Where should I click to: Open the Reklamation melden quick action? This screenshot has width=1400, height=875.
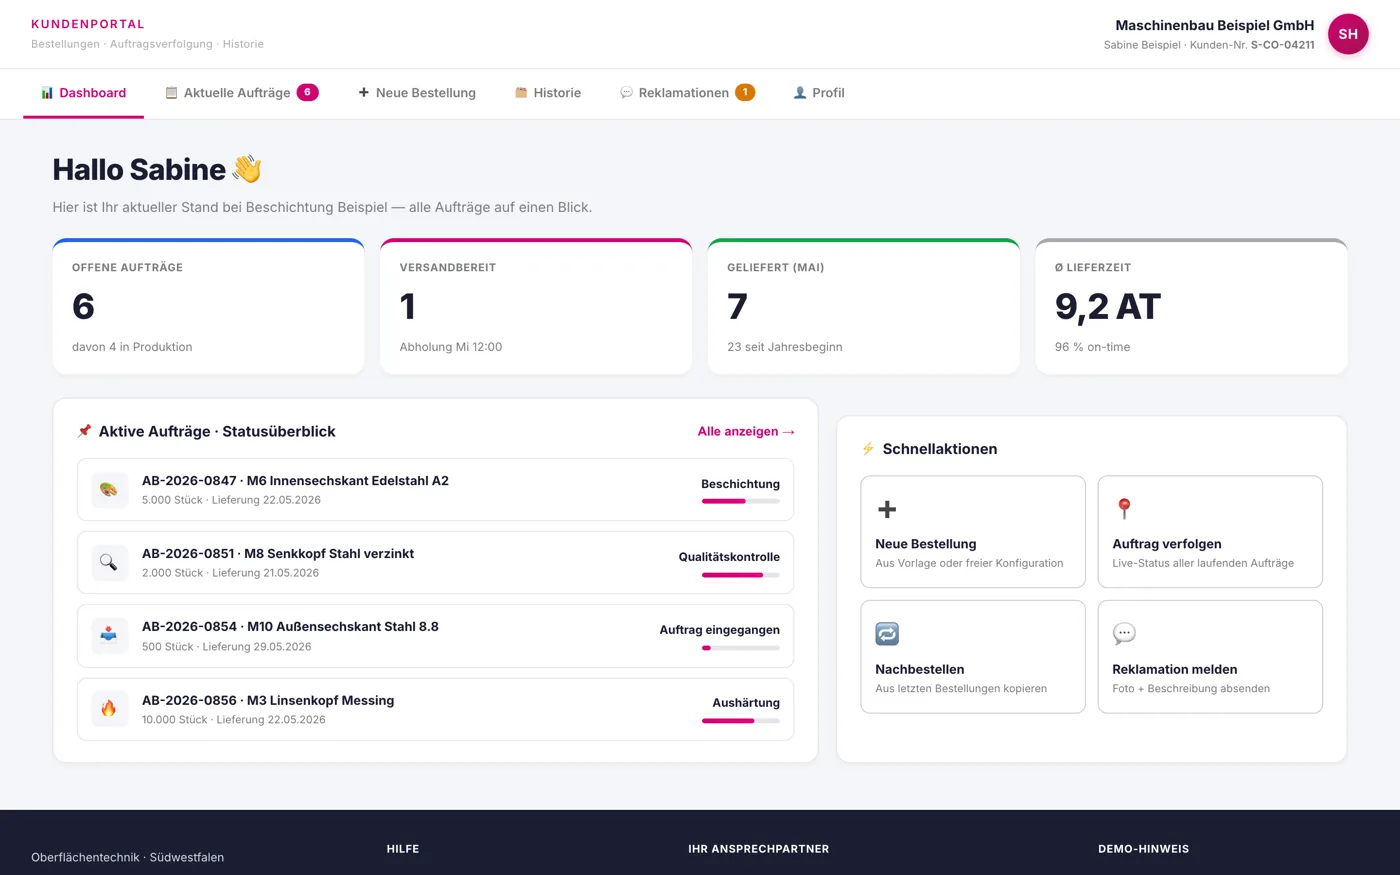(x=1210, y=657)
